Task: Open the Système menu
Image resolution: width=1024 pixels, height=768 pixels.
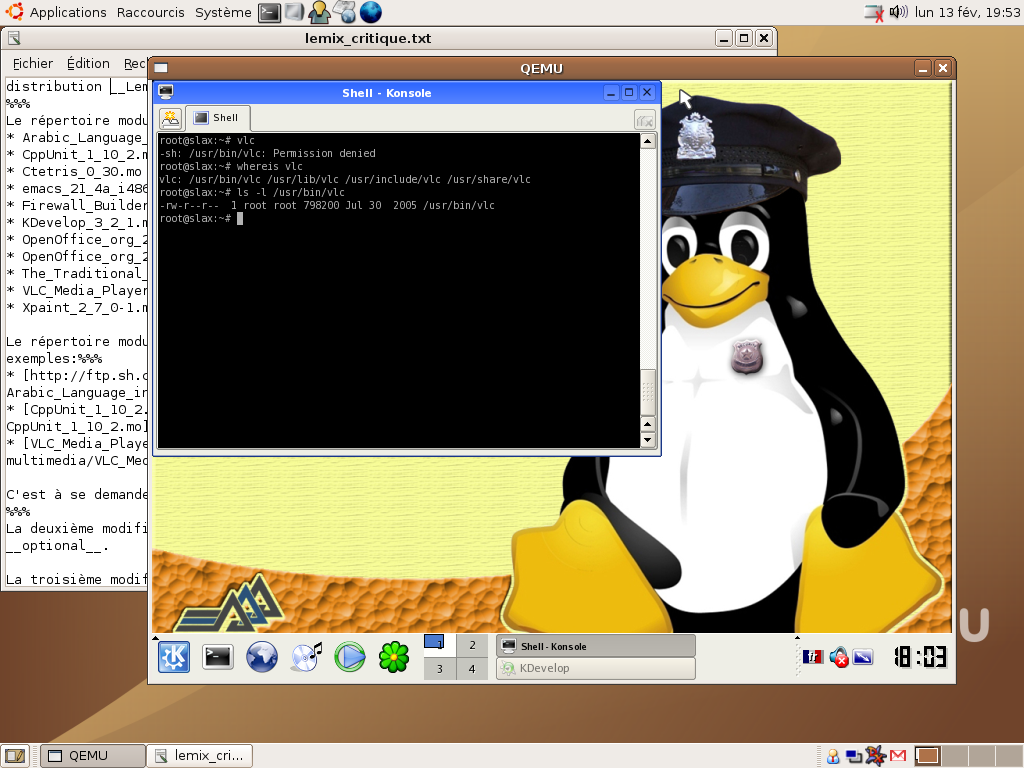Action: (223, 12)
